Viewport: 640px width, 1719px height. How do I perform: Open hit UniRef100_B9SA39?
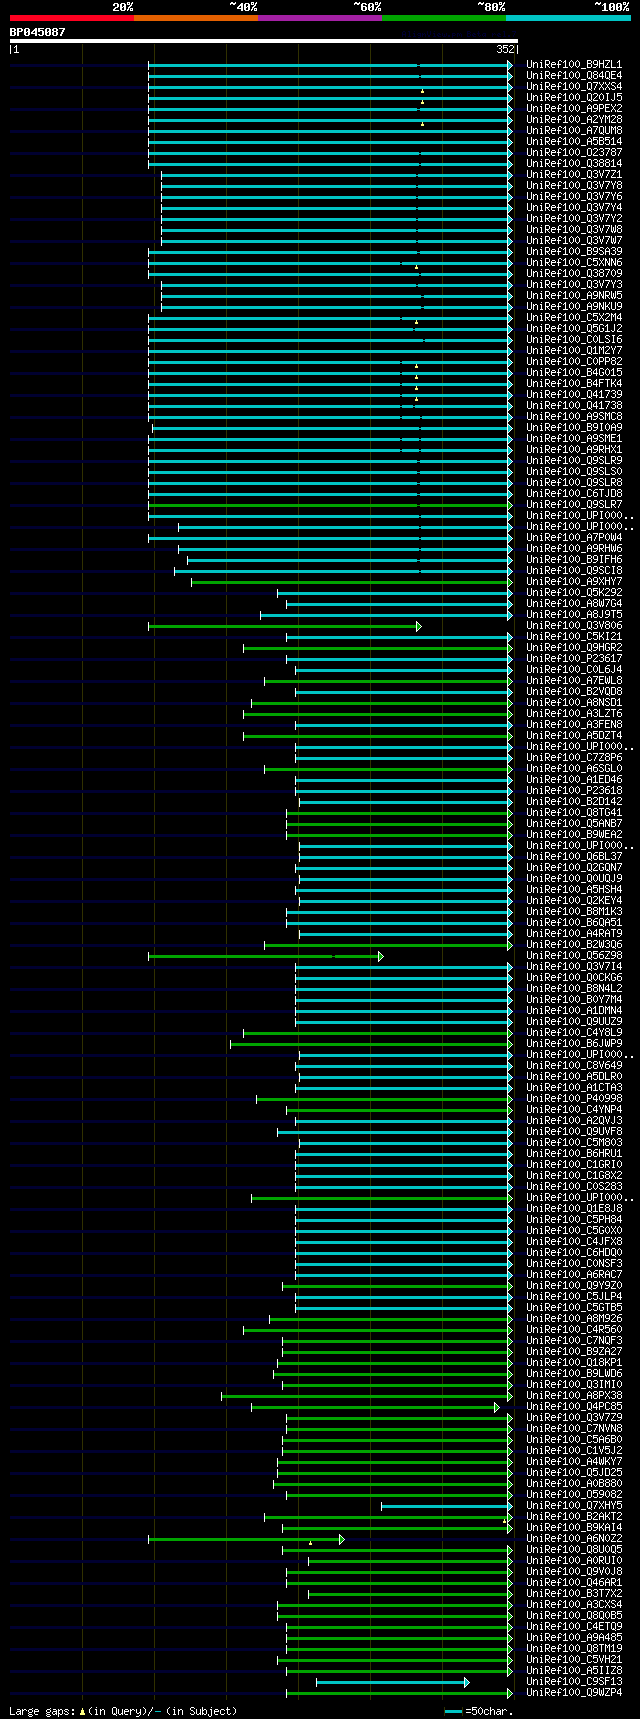click(574, 252)
